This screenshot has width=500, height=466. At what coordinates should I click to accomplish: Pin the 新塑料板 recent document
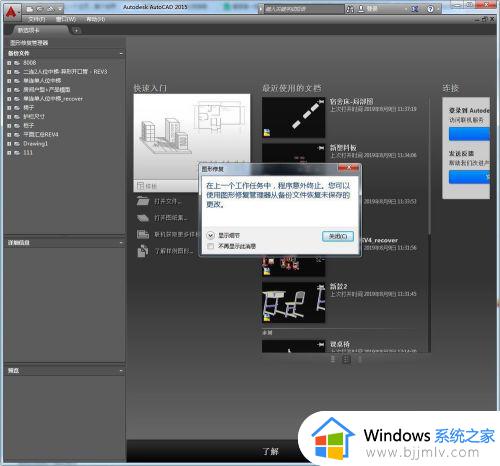click(321, 148)
